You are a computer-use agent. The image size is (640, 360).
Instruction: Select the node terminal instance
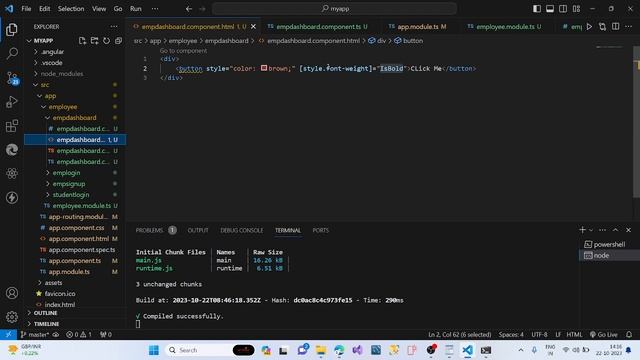[x=609, y=255]
